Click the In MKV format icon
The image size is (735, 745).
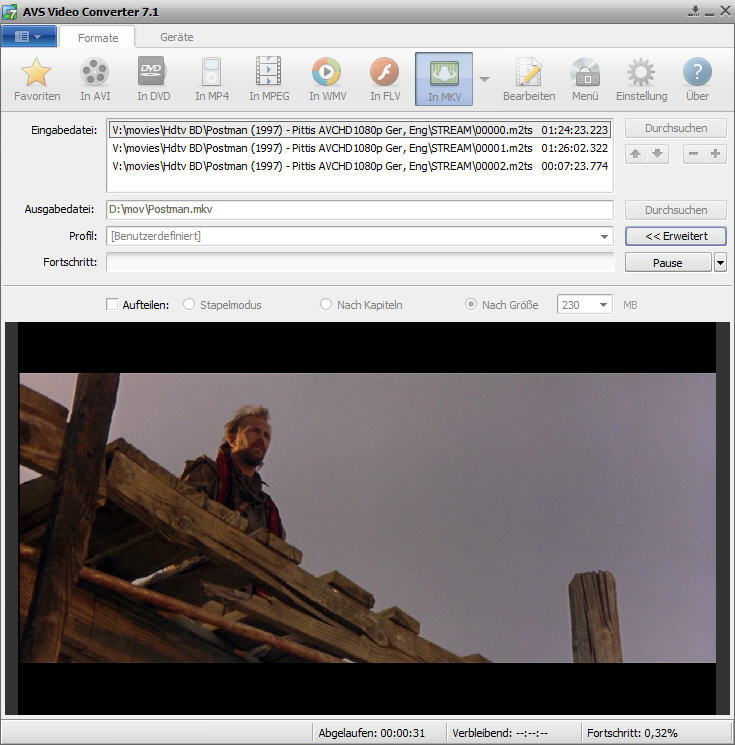coord(444,79)
